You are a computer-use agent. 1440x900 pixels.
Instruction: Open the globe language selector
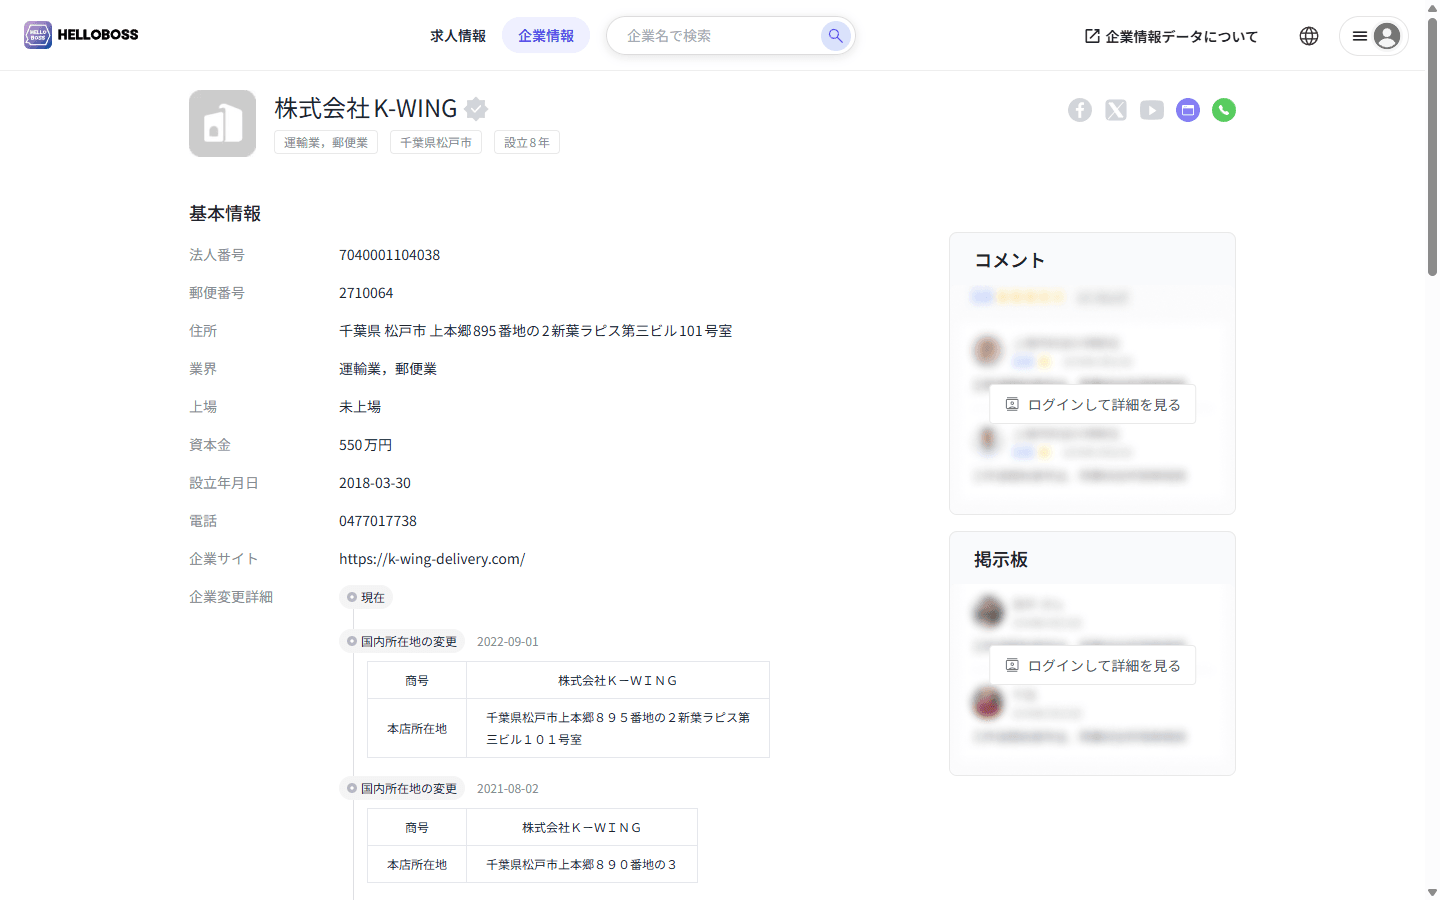(1309, 36)
